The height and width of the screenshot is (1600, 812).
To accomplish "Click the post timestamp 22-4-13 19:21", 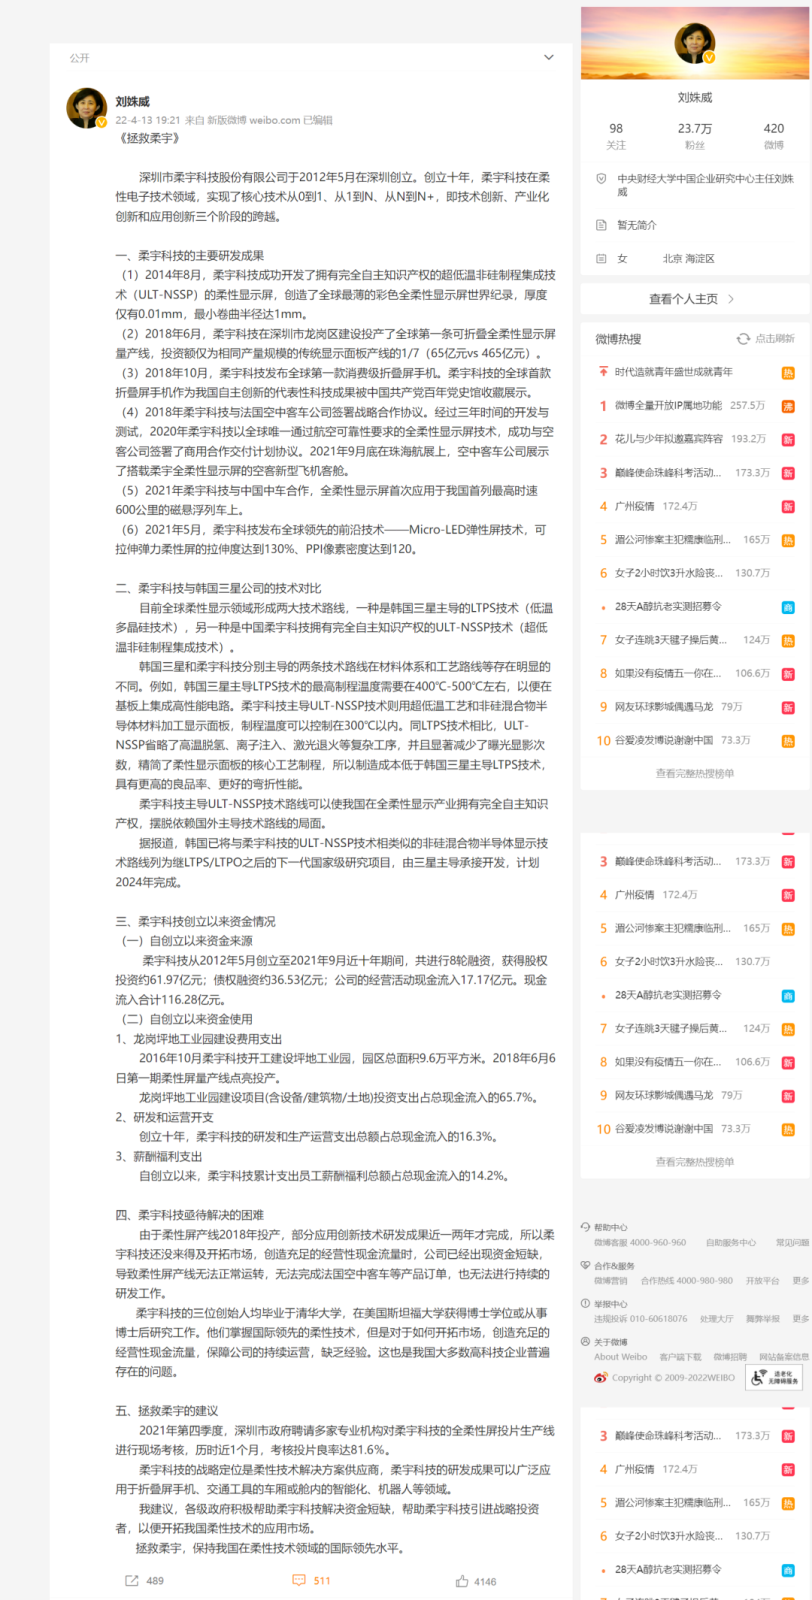I will pos(148,120).
